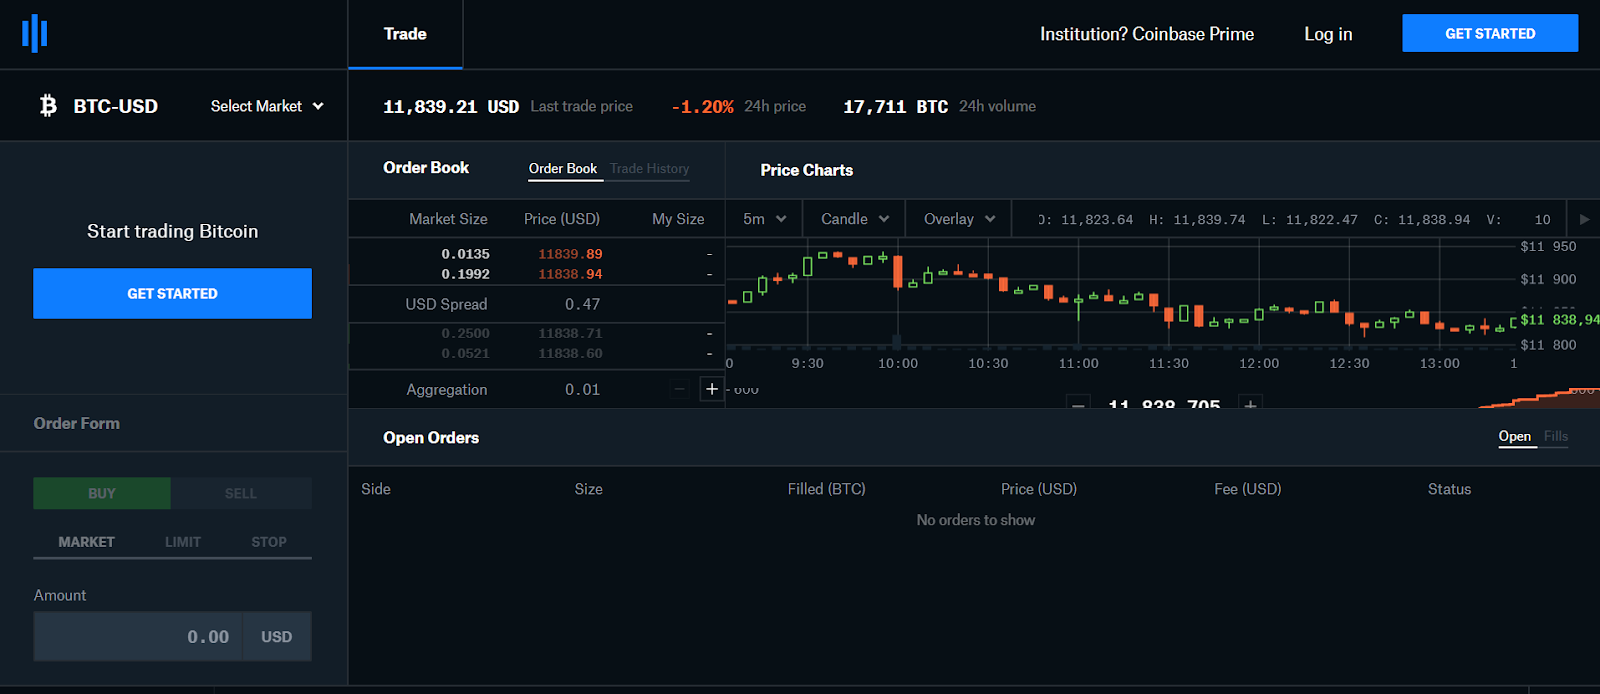Click the bid price 11838.60 row
1600x694 pixels.
(x=536, y=353)
